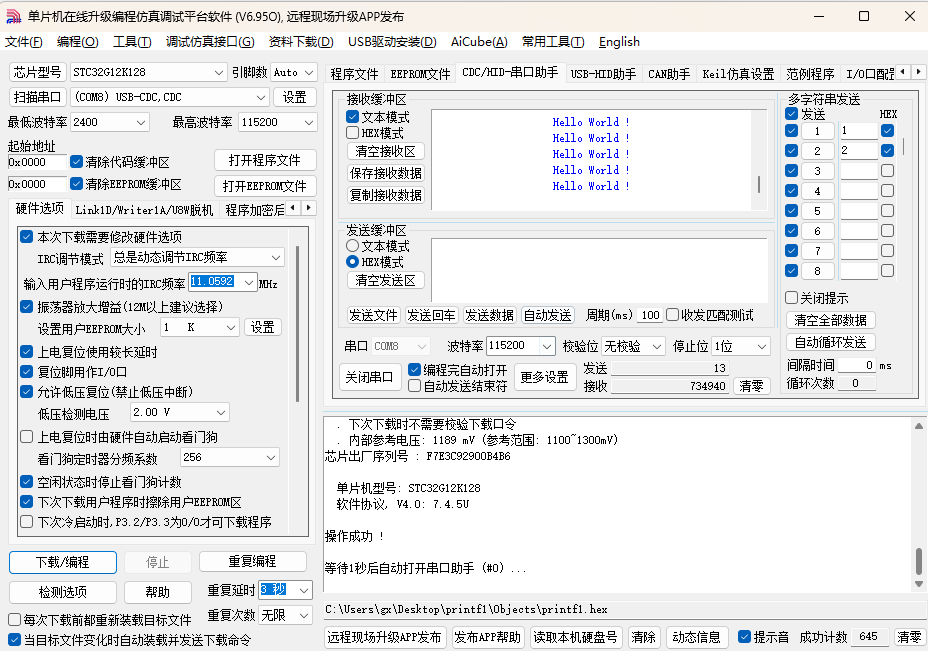
Task: Click the 下载/编程 button
Action: pyautogui.click(x=63, y=562)
